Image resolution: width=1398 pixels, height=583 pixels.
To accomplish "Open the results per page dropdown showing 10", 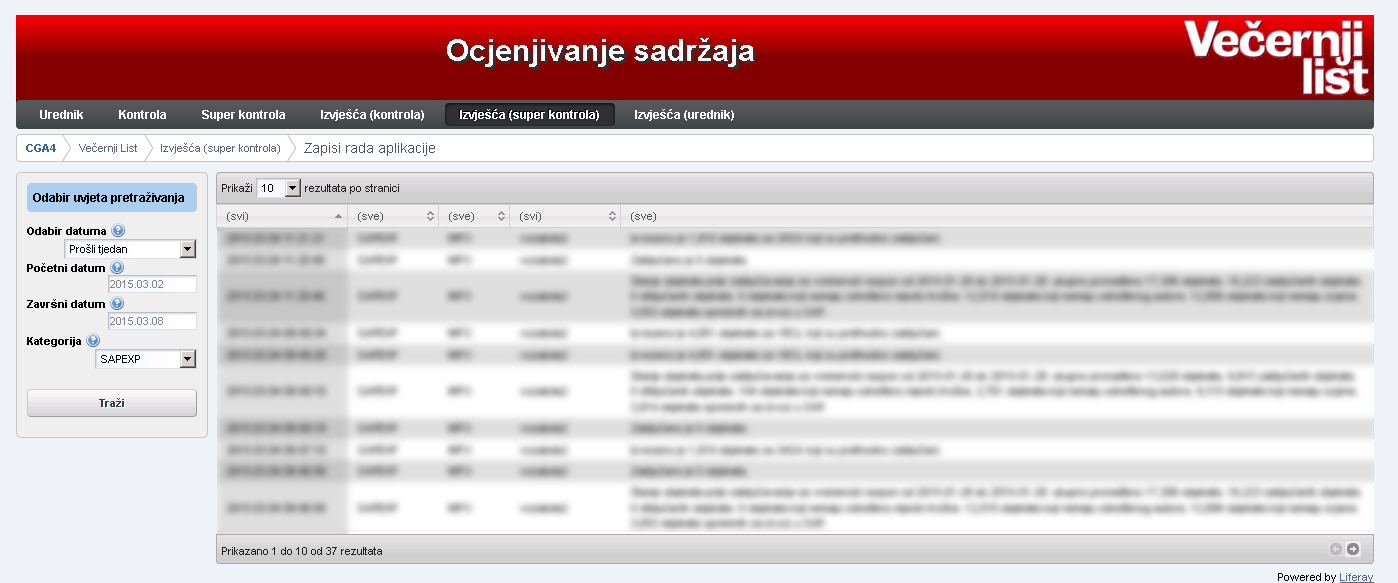I will [x=278, y=188].
